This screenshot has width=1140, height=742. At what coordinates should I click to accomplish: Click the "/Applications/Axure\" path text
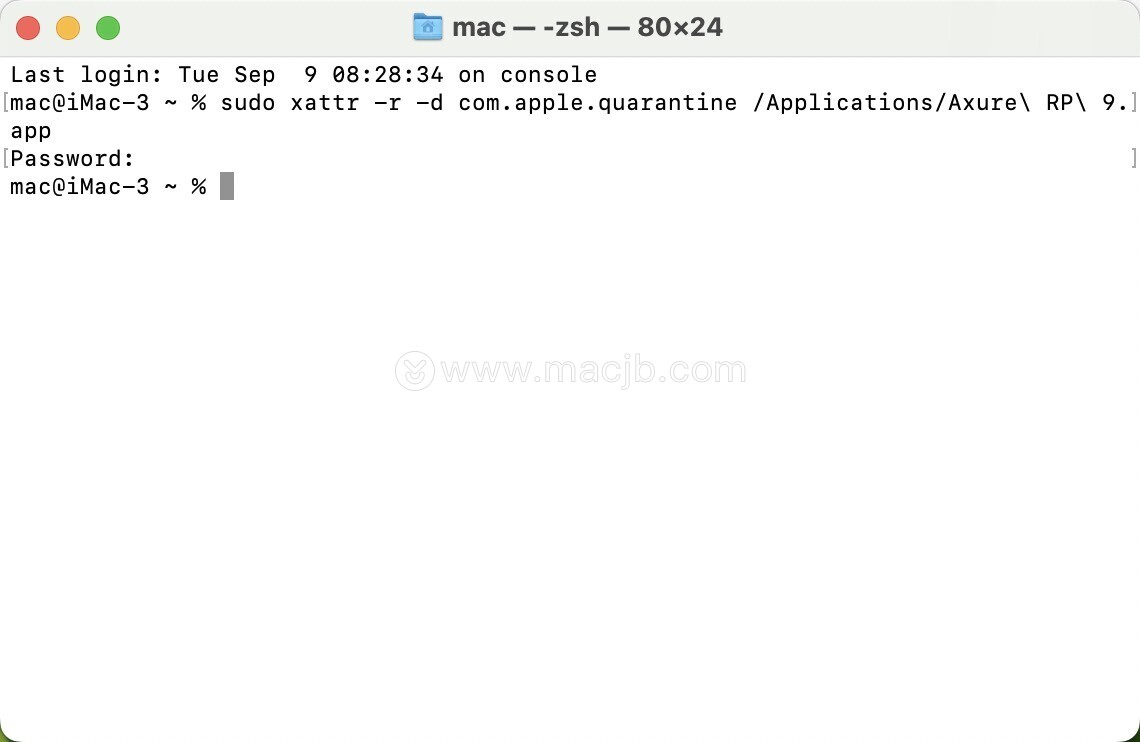click(x=891, y=102)
